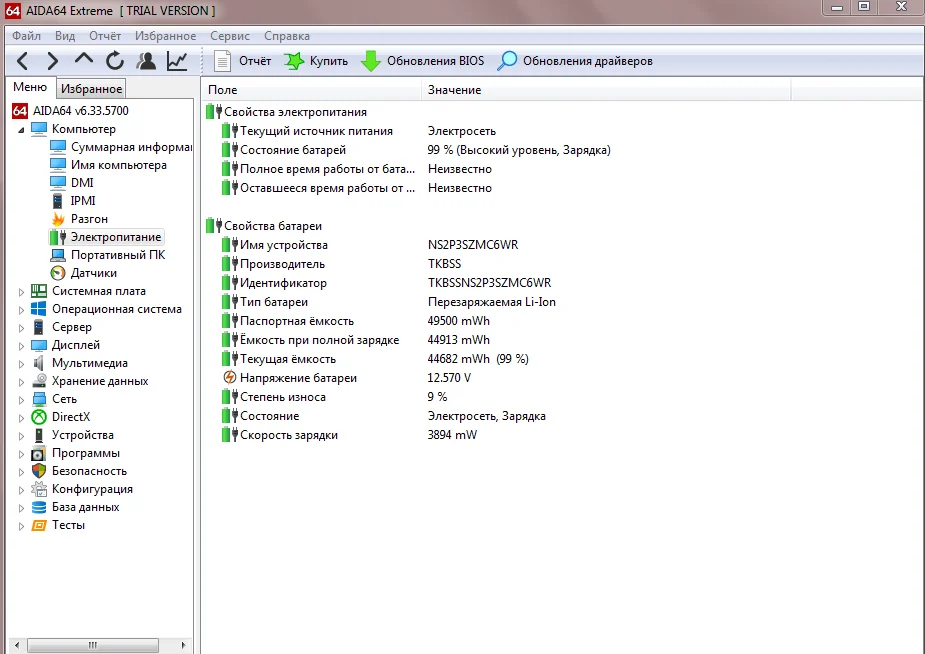The image size is (925, 654).
Task: Click the Системная плата motherboard icon
Action: click(x=39, y=291)
